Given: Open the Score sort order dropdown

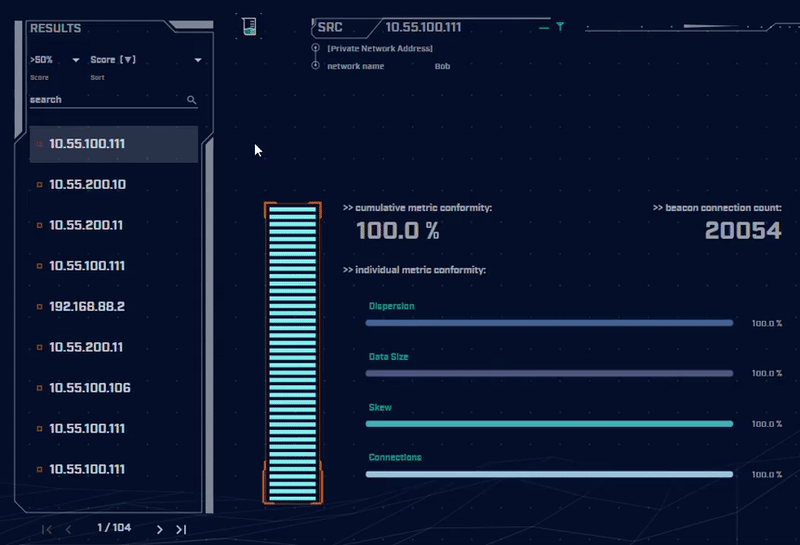Looking at the screenshot, I should pyautogui.click(x=146, y=60).
